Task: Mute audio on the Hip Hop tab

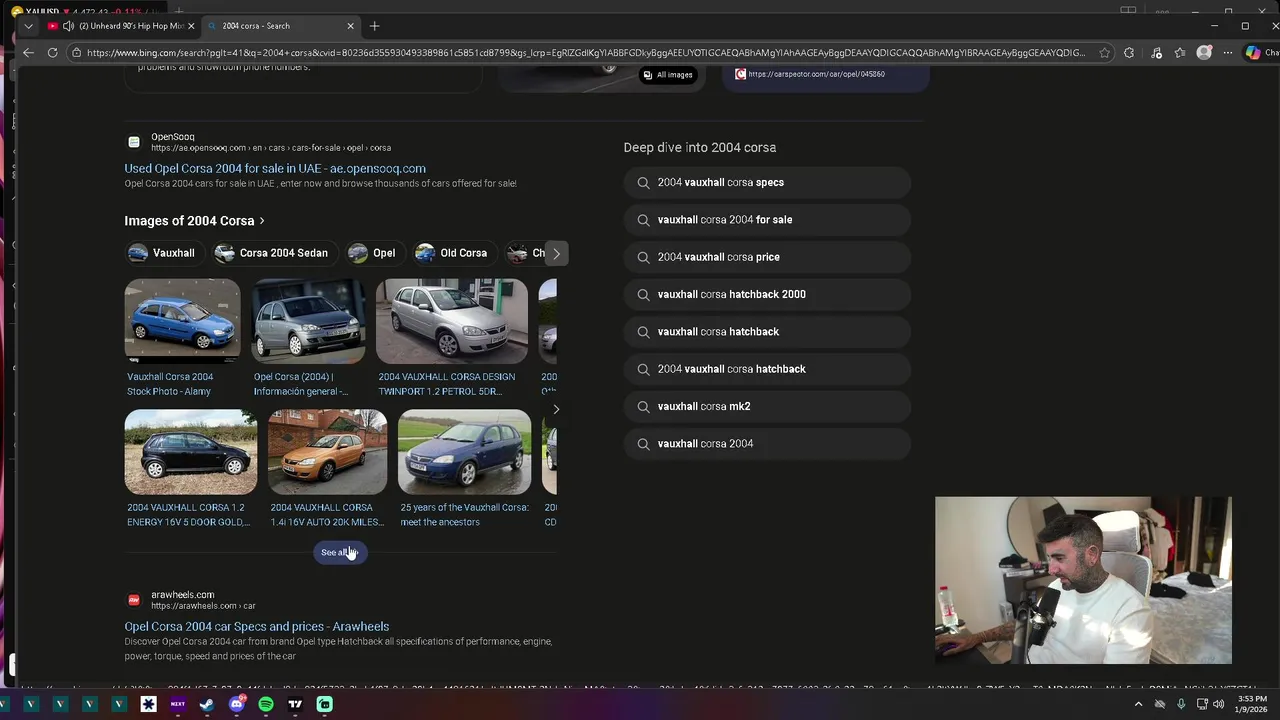Action: pyautogui.click(x=67, y=26)
